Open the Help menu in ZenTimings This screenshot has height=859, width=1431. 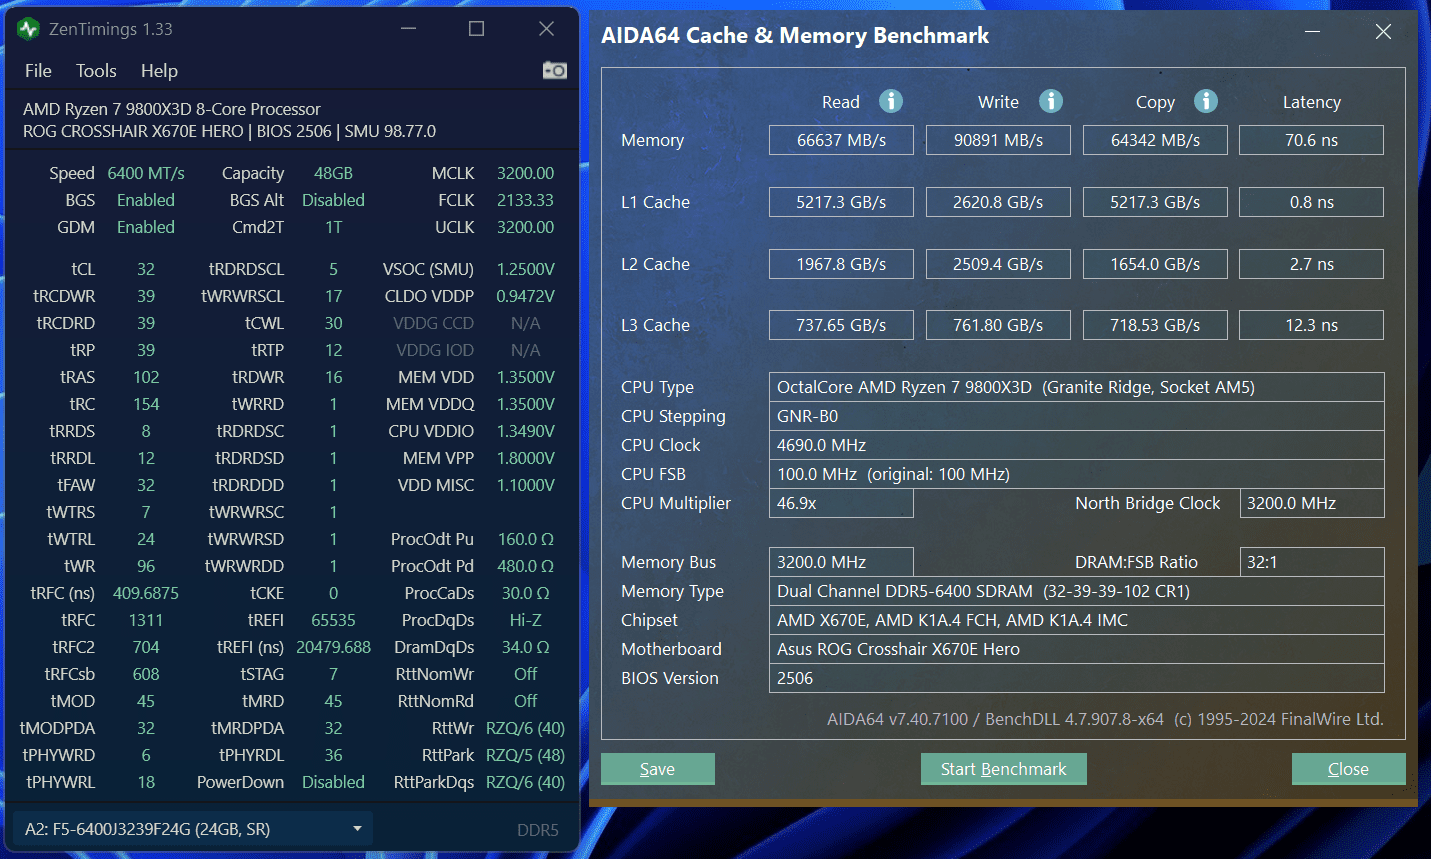click(x=159, y=71)
